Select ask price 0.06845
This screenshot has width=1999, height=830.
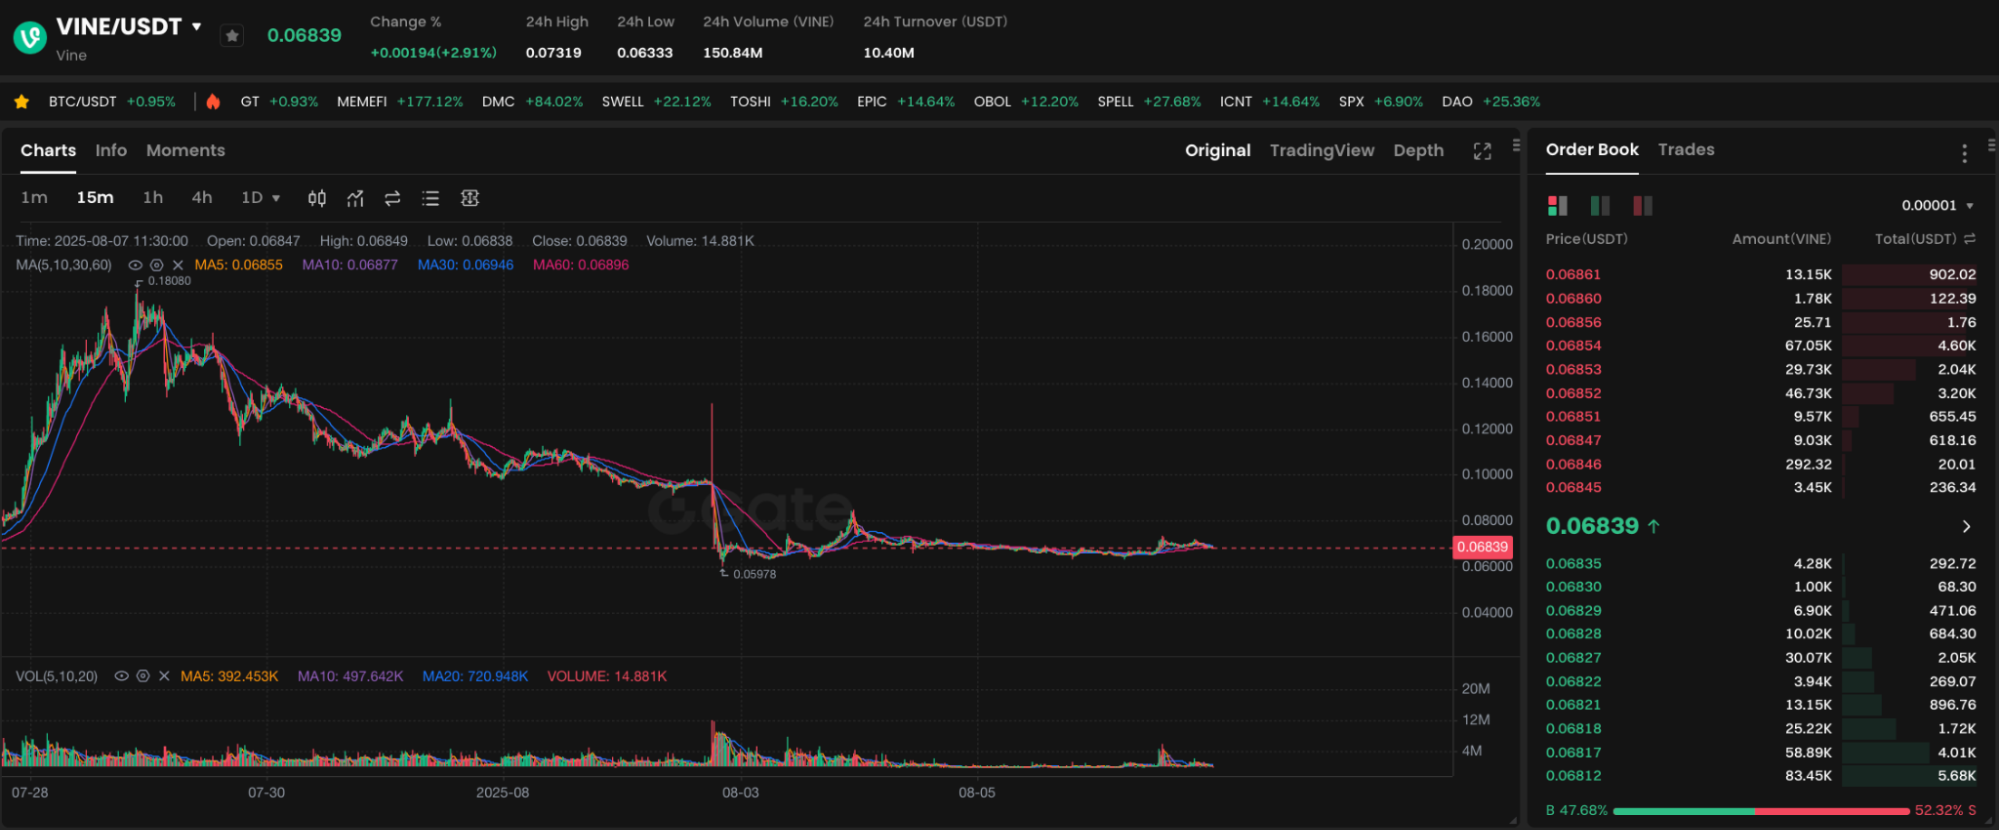[x=1573, y=488]
